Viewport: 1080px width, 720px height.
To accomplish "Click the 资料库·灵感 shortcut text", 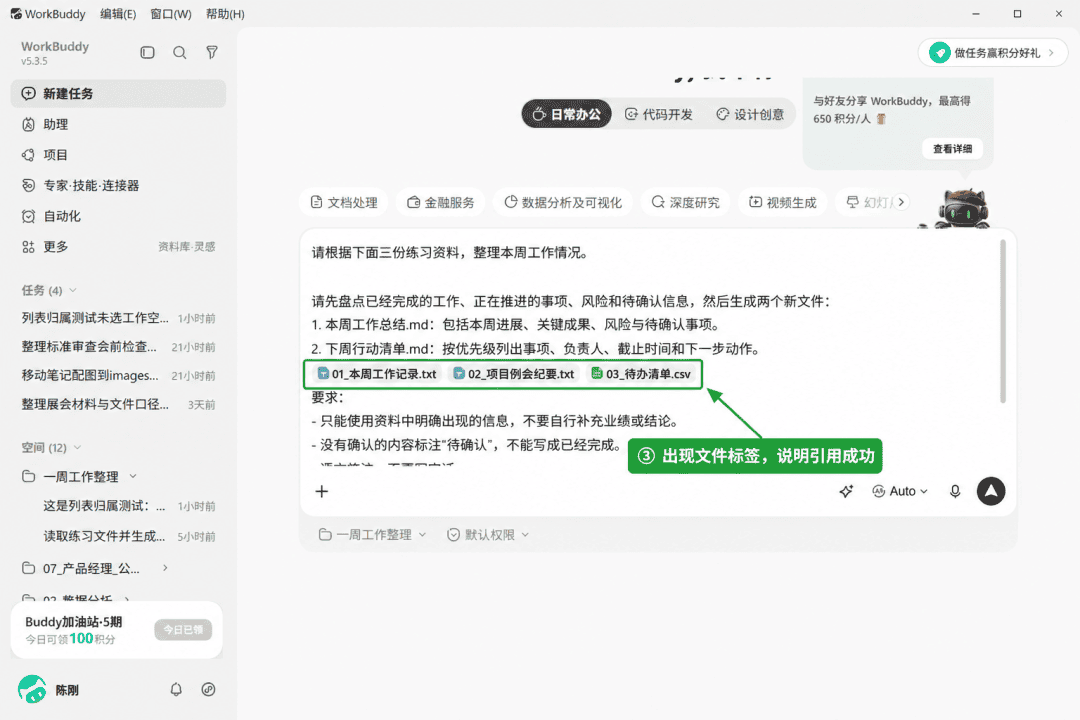I will pyautogui.click(x=187, y=247).
